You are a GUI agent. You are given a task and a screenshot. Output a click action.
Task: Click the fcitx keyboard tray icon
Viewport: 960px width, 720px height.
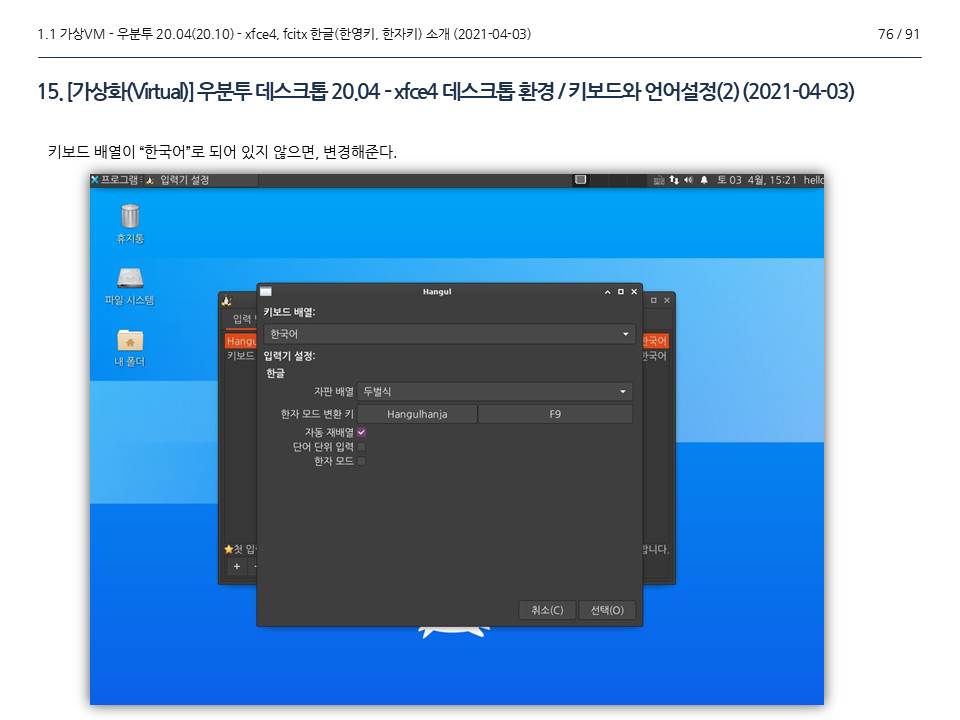tap(659, 180)
